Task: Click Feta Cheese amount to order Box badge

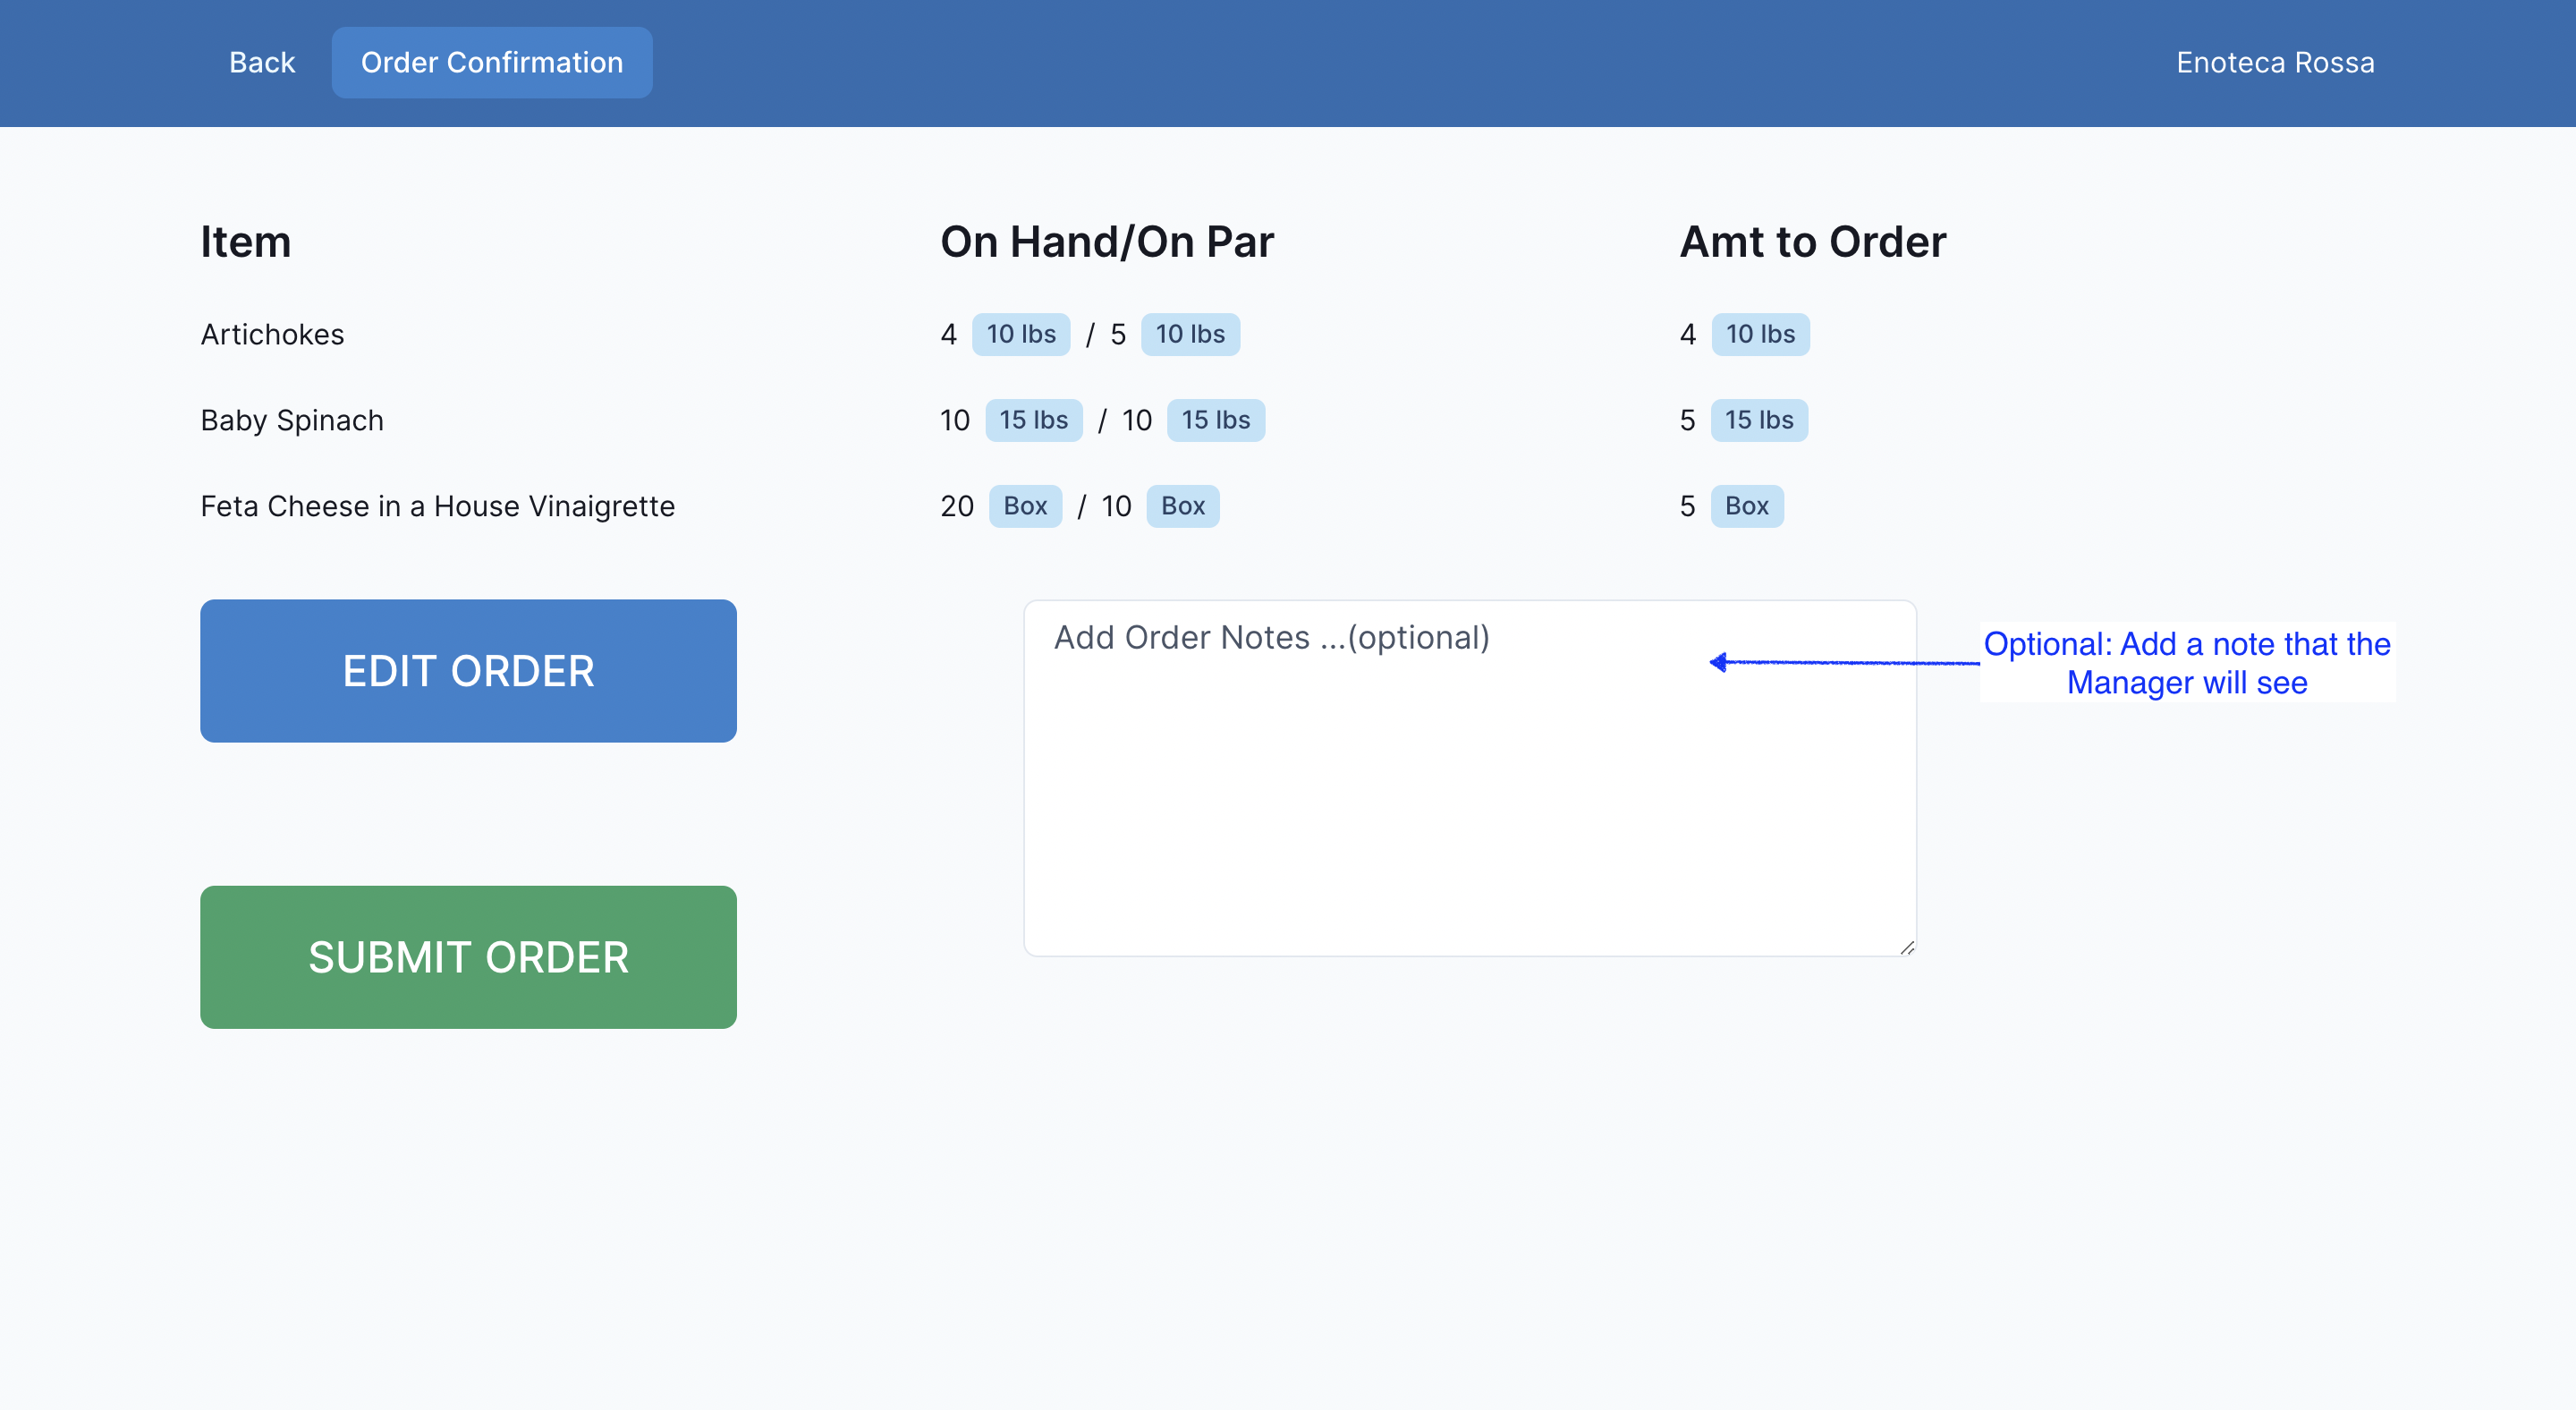Action: [1745, 506]
